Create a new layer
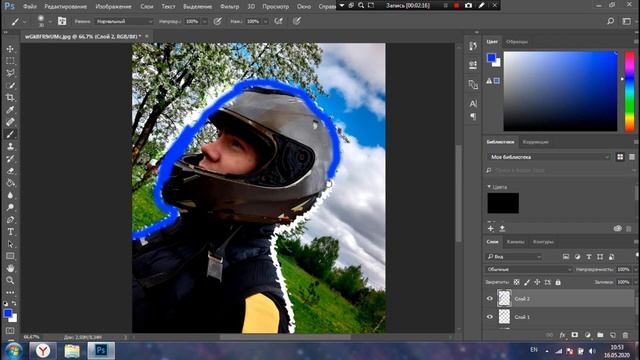This screenshot has height=360, width=640. (x=613, y=335)
